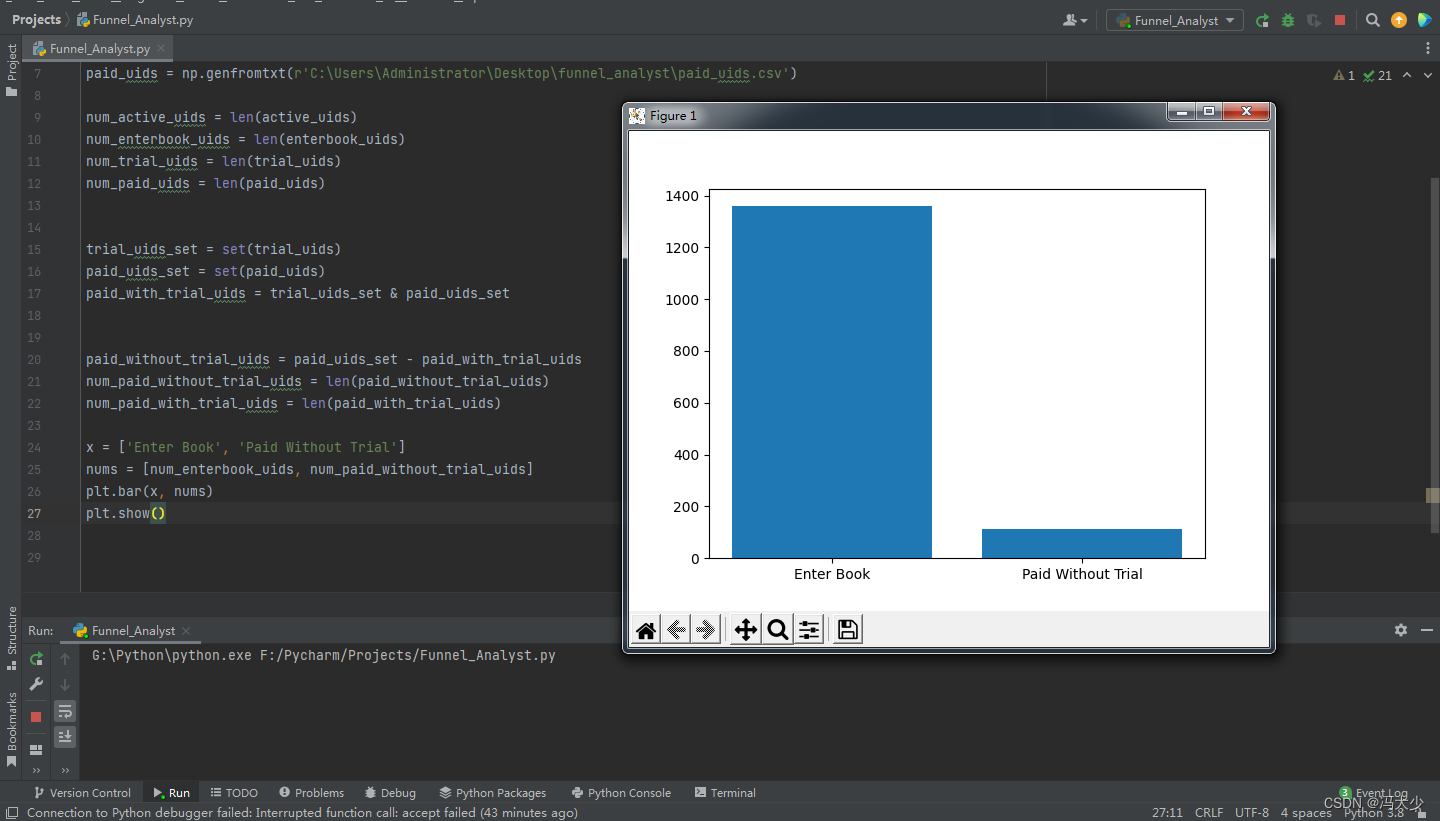
Task: Open editor tabs more options (three dots)
Action: pos(1428,48)
